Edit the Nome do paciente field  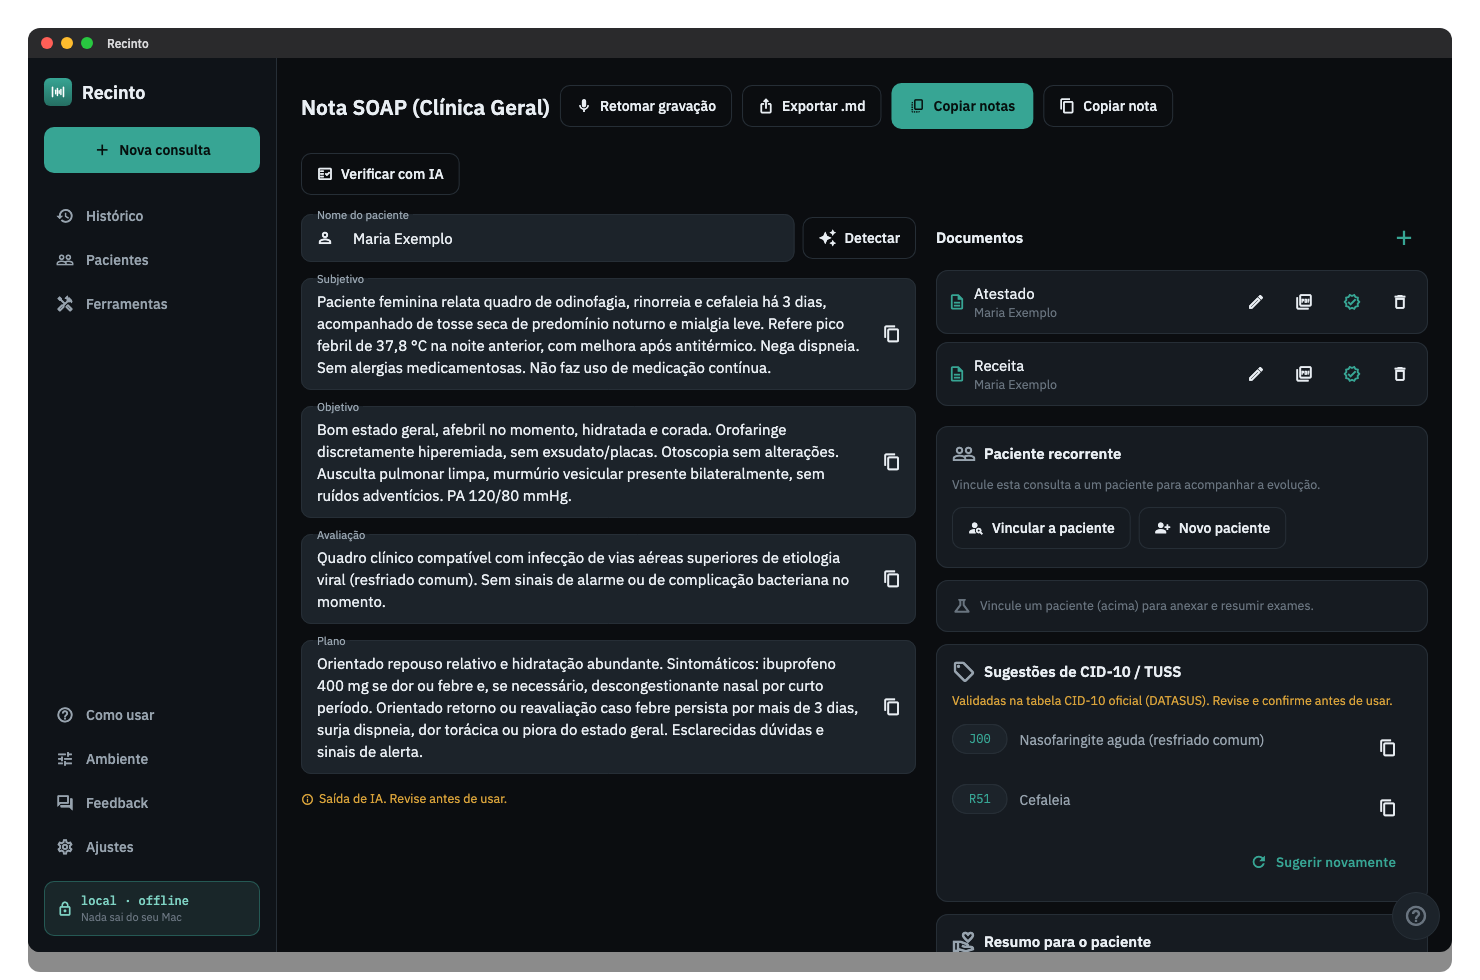pos(548,239)
